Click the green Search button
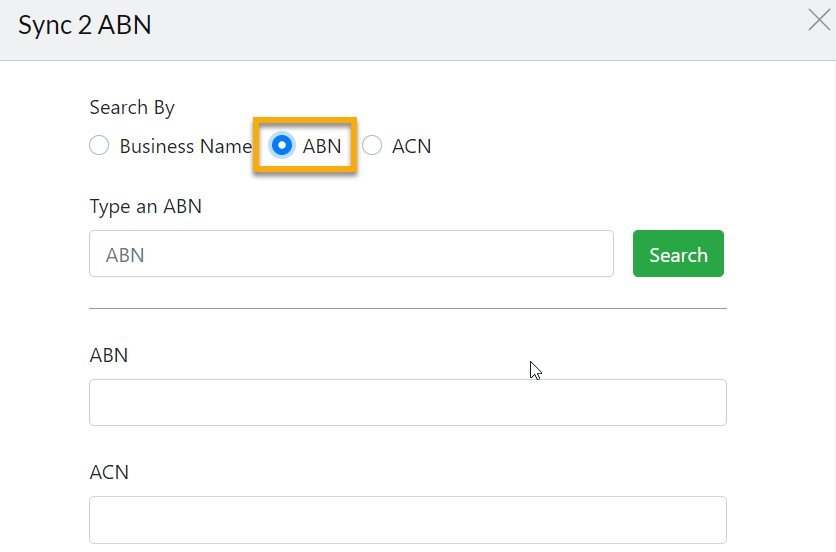 click(x=678, y=254)
